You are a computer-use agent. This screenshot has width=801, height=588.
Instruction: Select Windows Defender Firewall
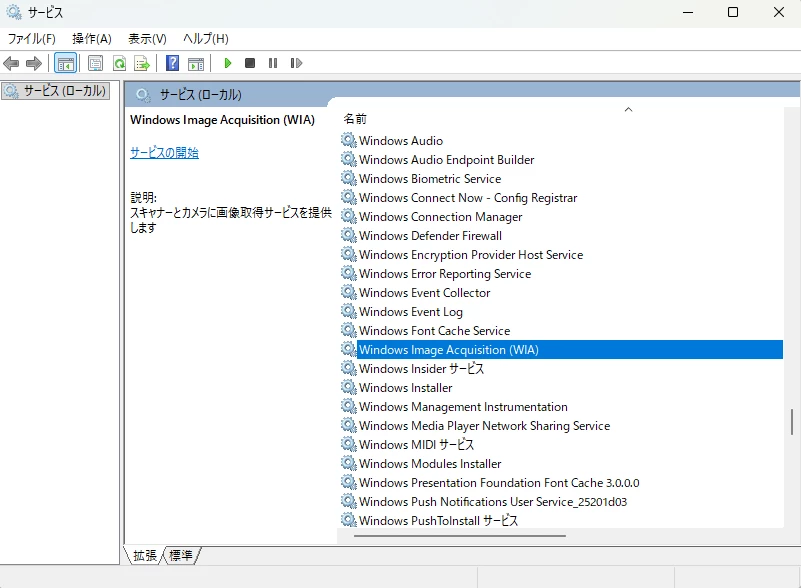click(430, 236)
